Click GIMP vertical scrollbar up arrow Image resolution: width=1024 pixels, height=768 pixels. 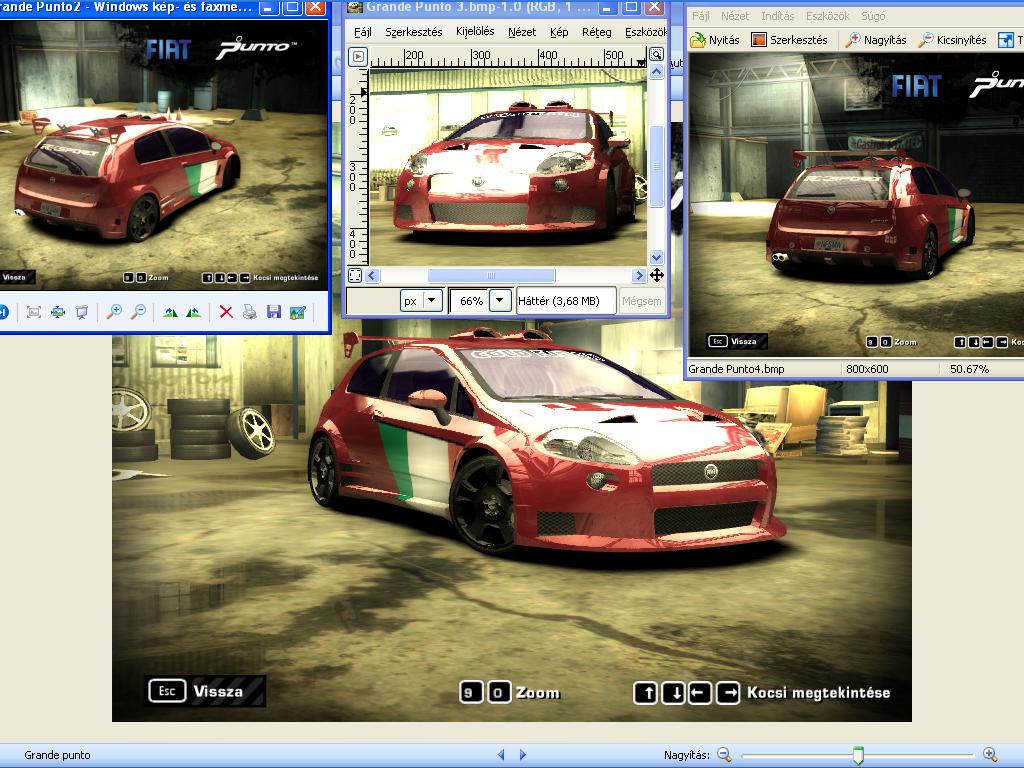(656, 72)
